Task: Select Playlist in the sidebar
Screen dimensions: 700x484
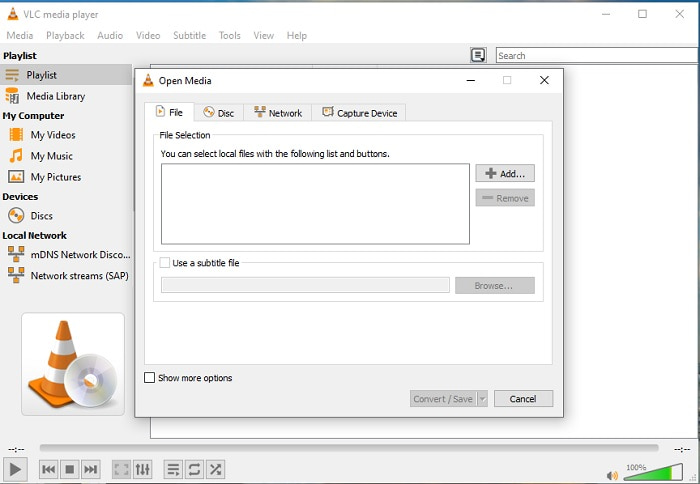Action: tap(66, 75)
